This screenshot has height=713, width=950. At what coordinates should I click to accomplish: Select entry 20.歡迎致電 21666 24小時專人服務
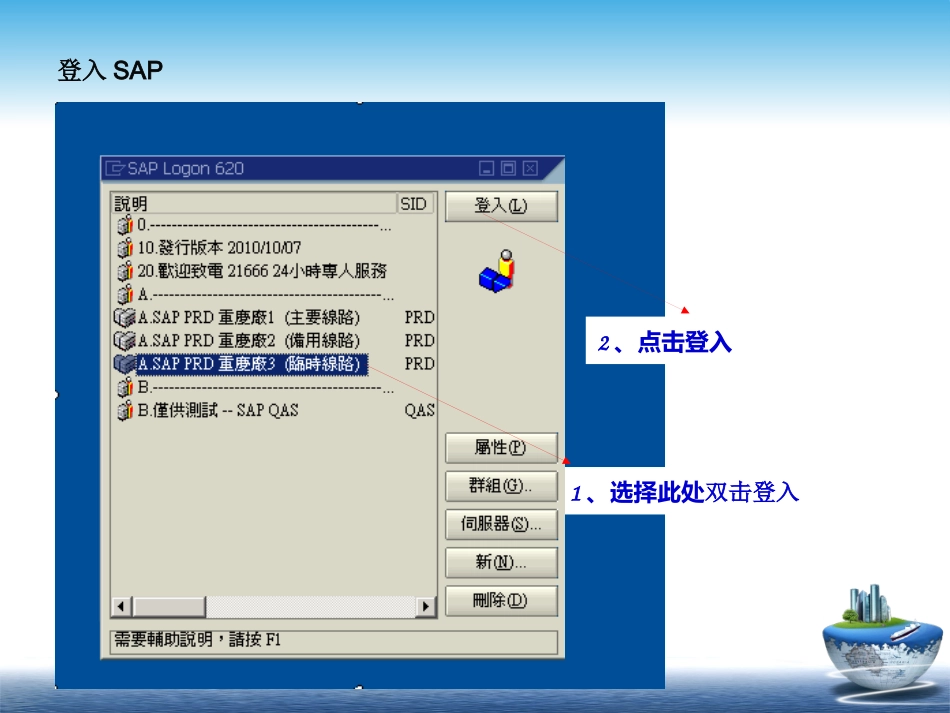262,271
